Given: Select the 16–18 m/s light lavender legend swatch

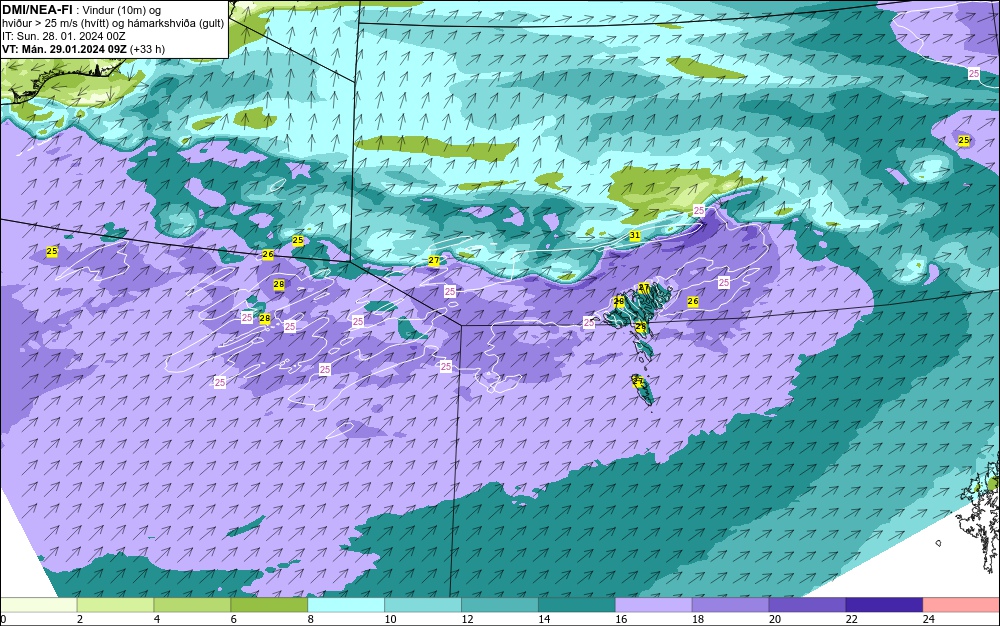Looking at the screenshot, I should tap(654, 604).
